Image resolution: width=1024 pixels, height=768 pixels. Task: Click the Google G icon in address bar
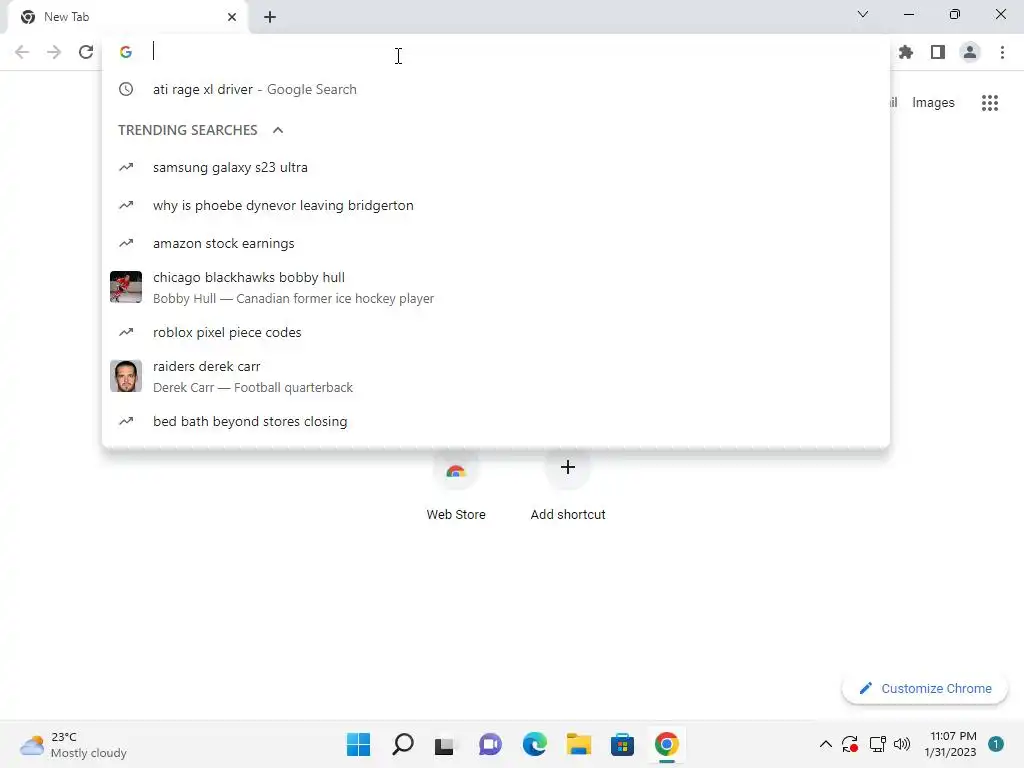tap(126, 52)
